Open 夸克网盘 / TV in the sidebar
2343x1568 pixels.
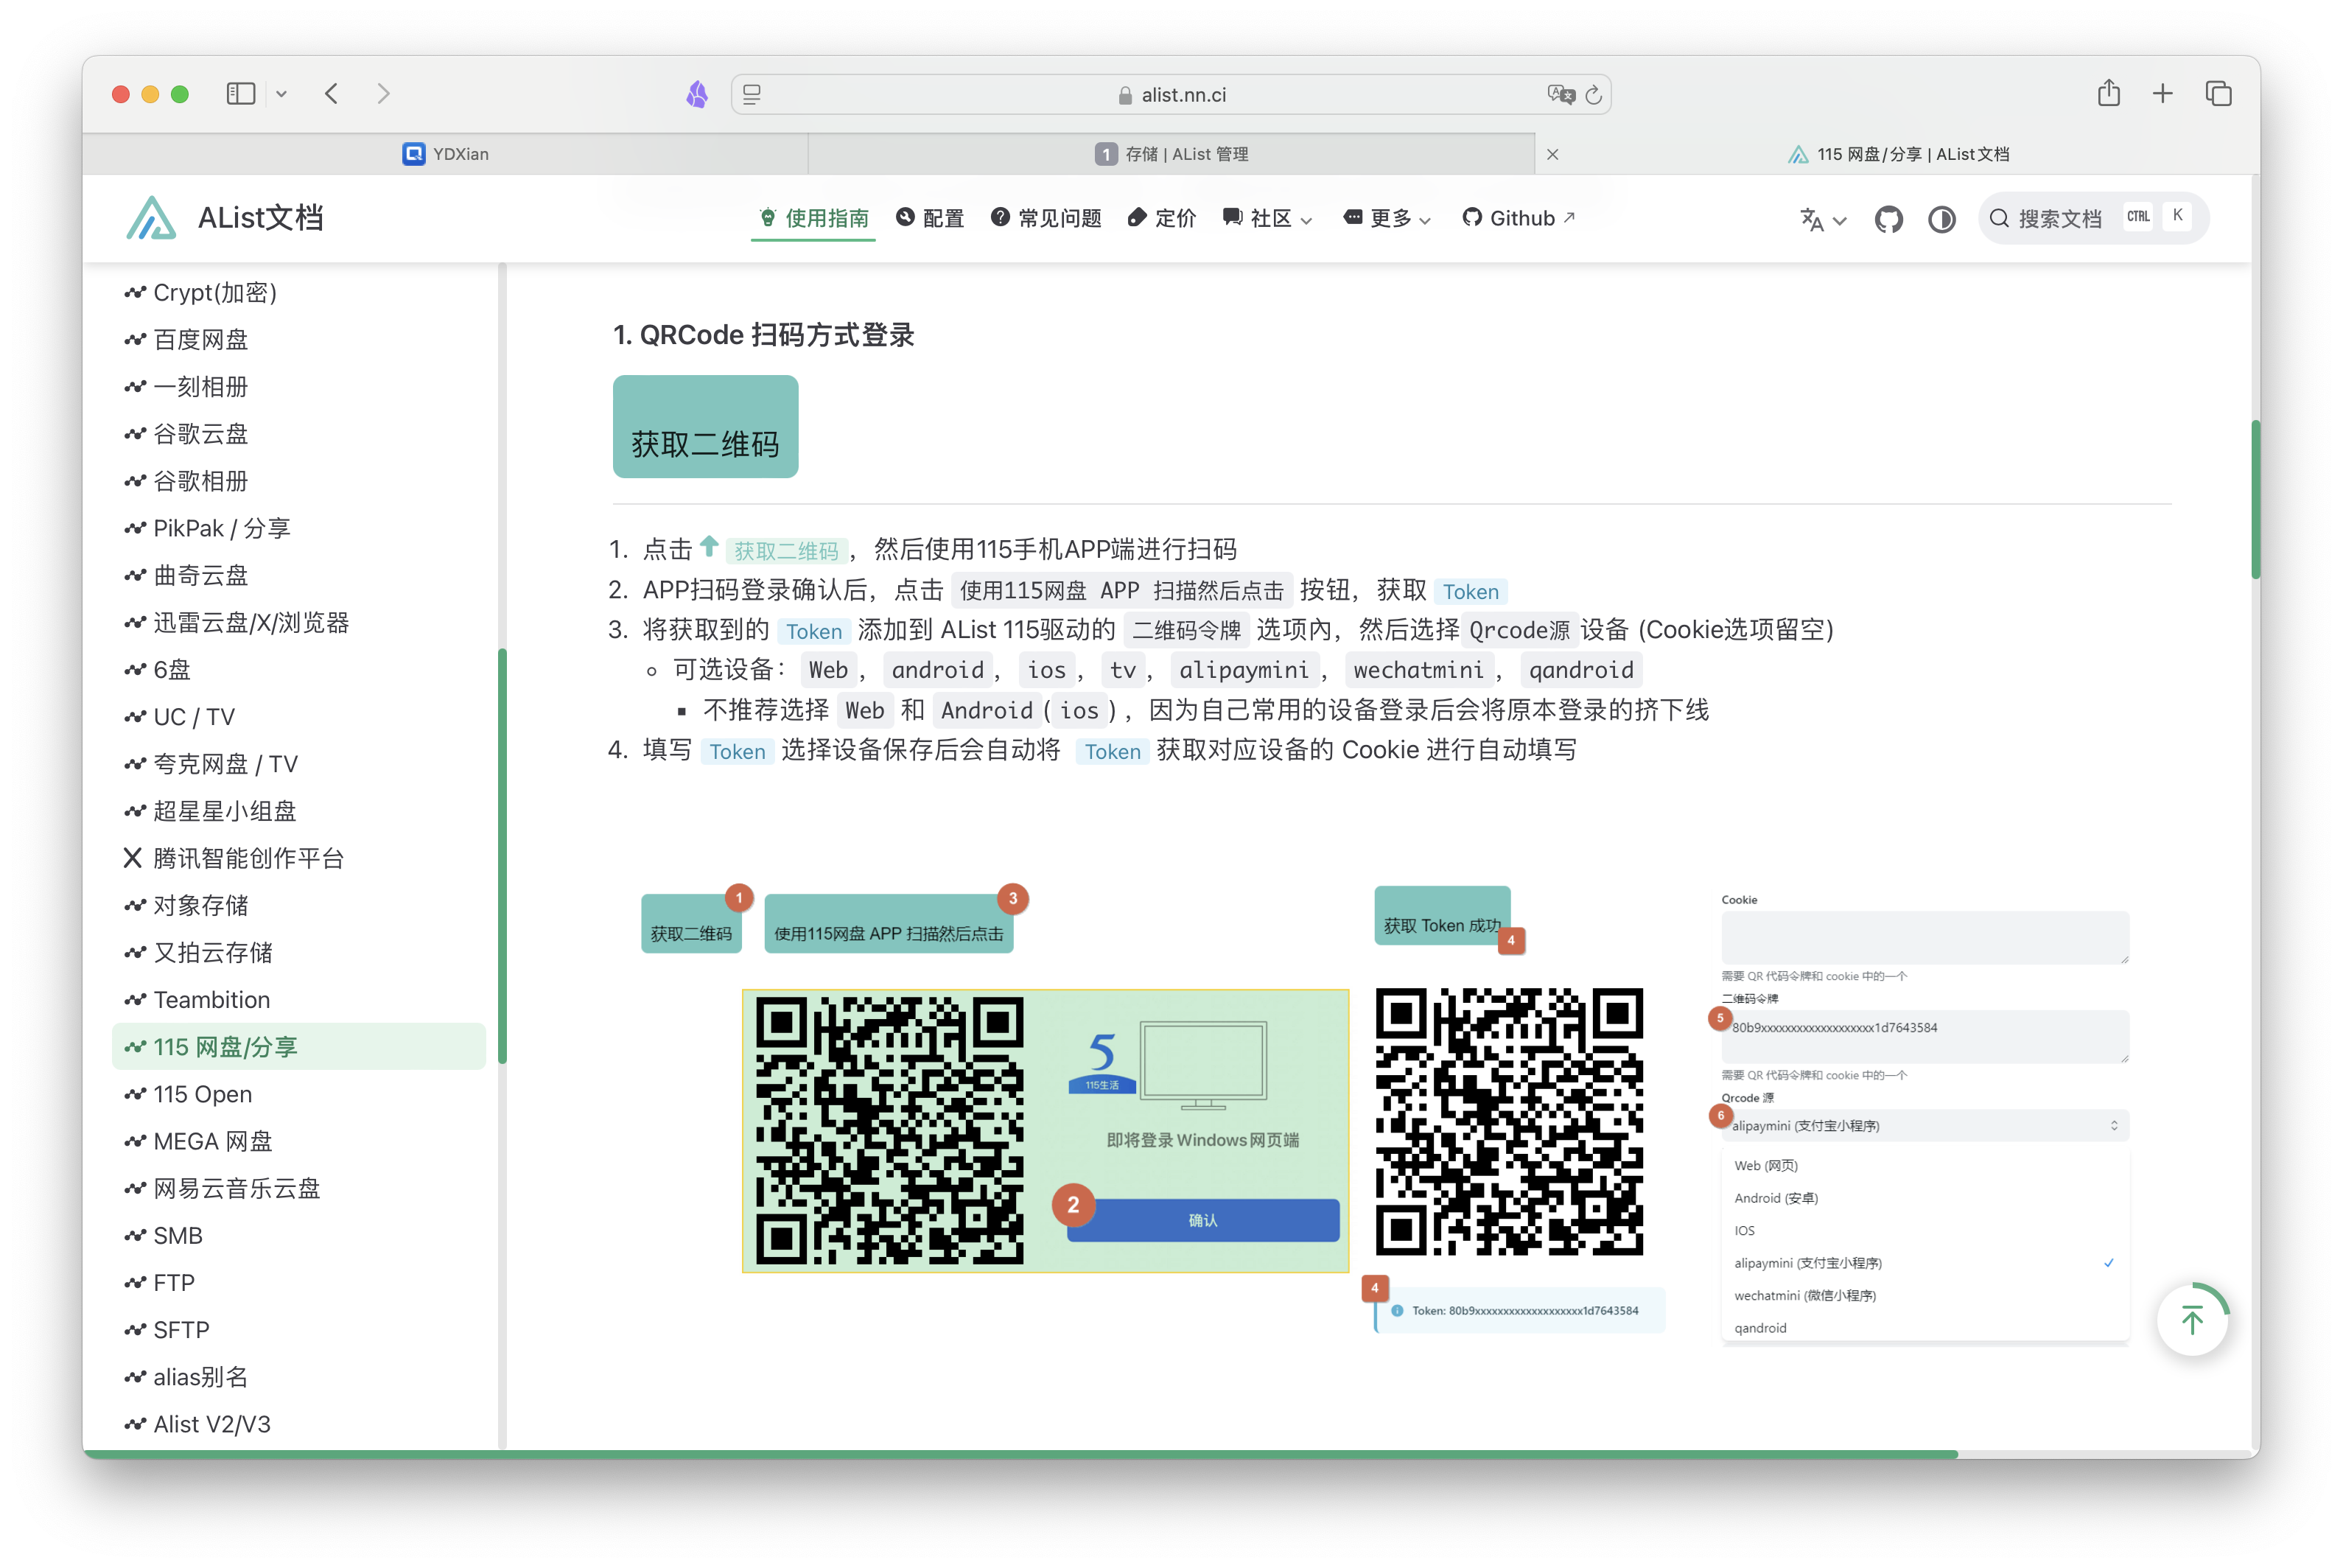[x=298, y=764]
